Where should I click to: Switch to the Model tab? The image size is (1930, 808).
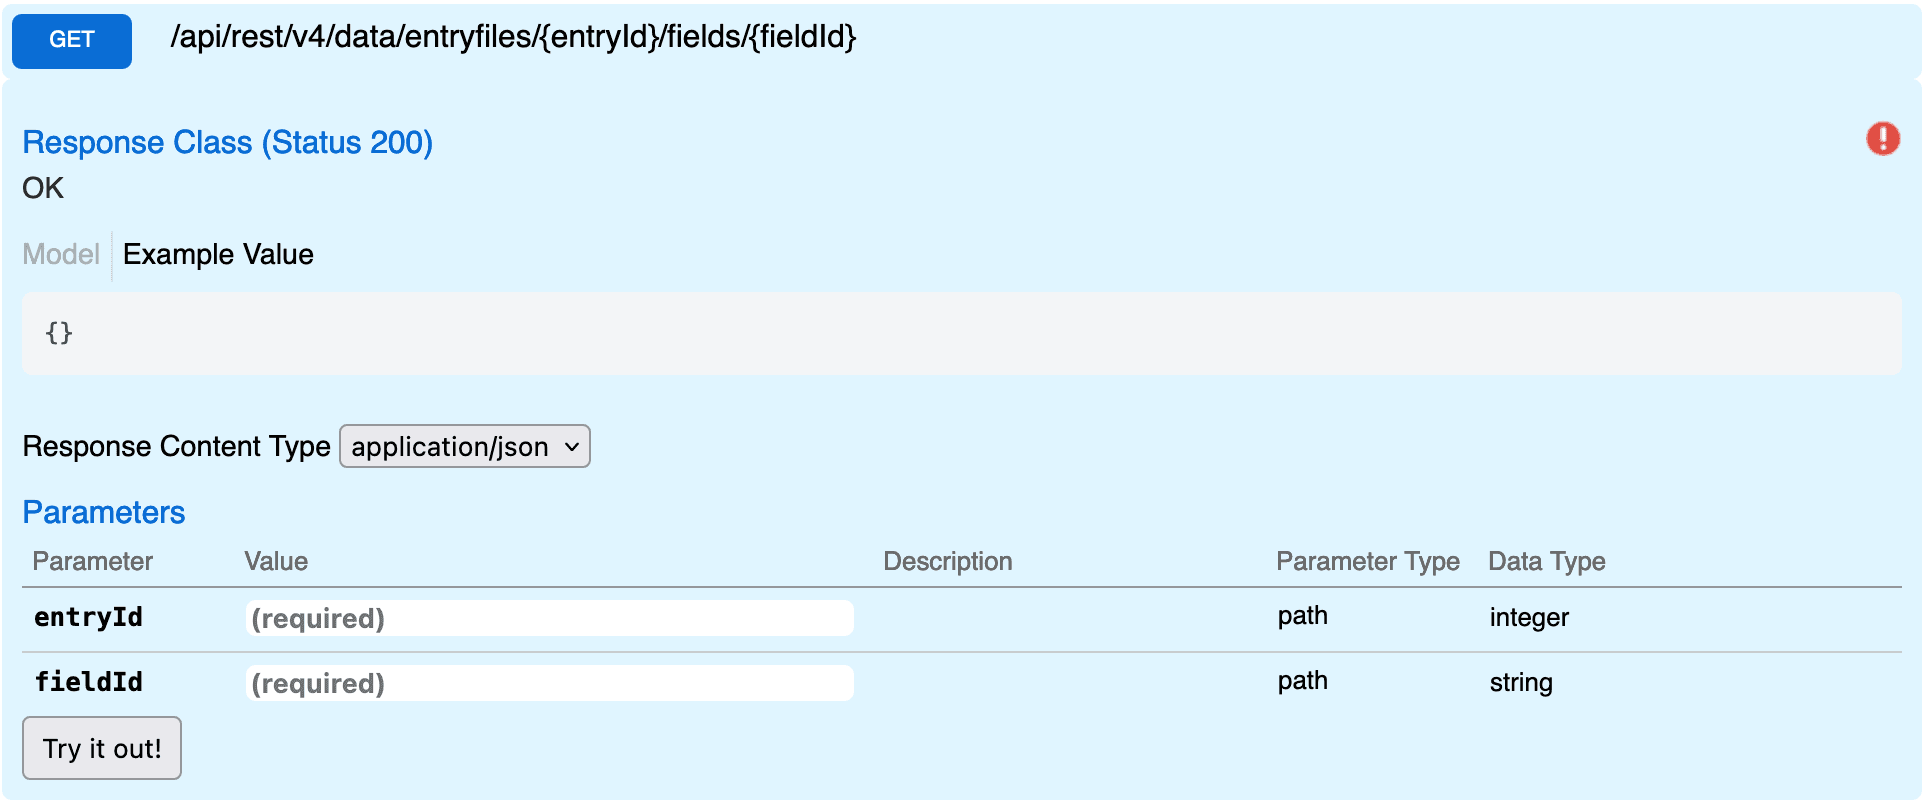click(61, 254)
